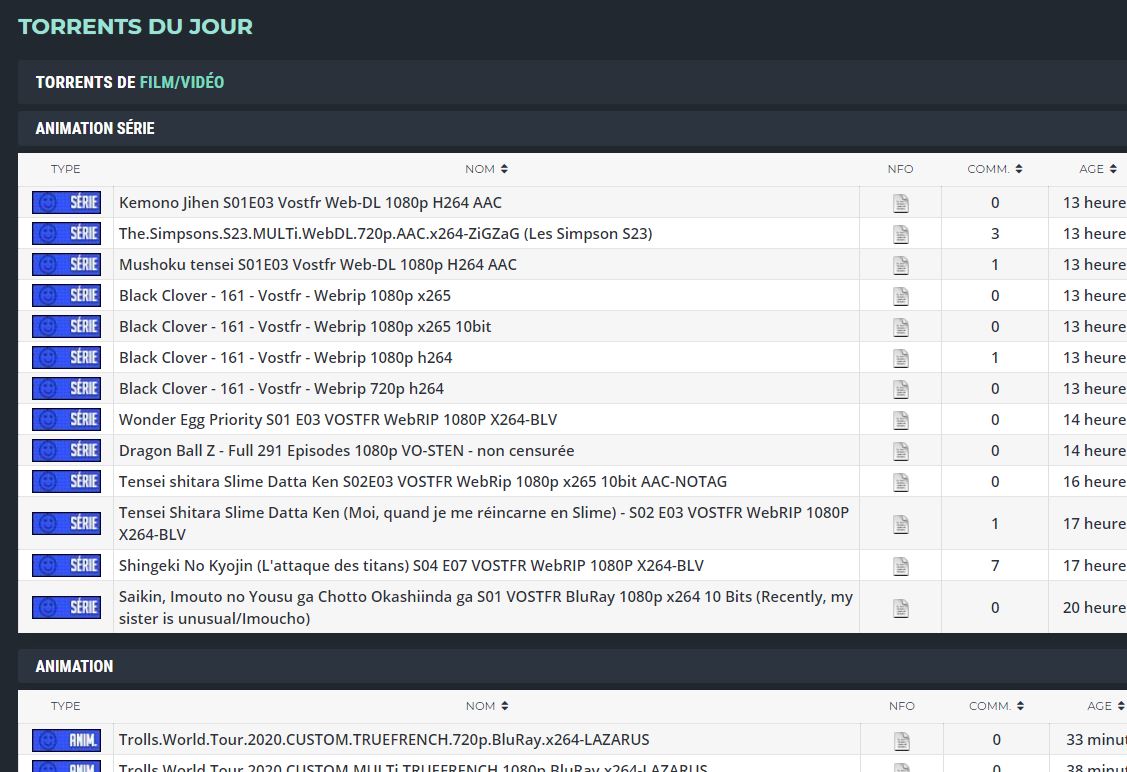Open Film/Vidéo category link

tap(181, 82)
